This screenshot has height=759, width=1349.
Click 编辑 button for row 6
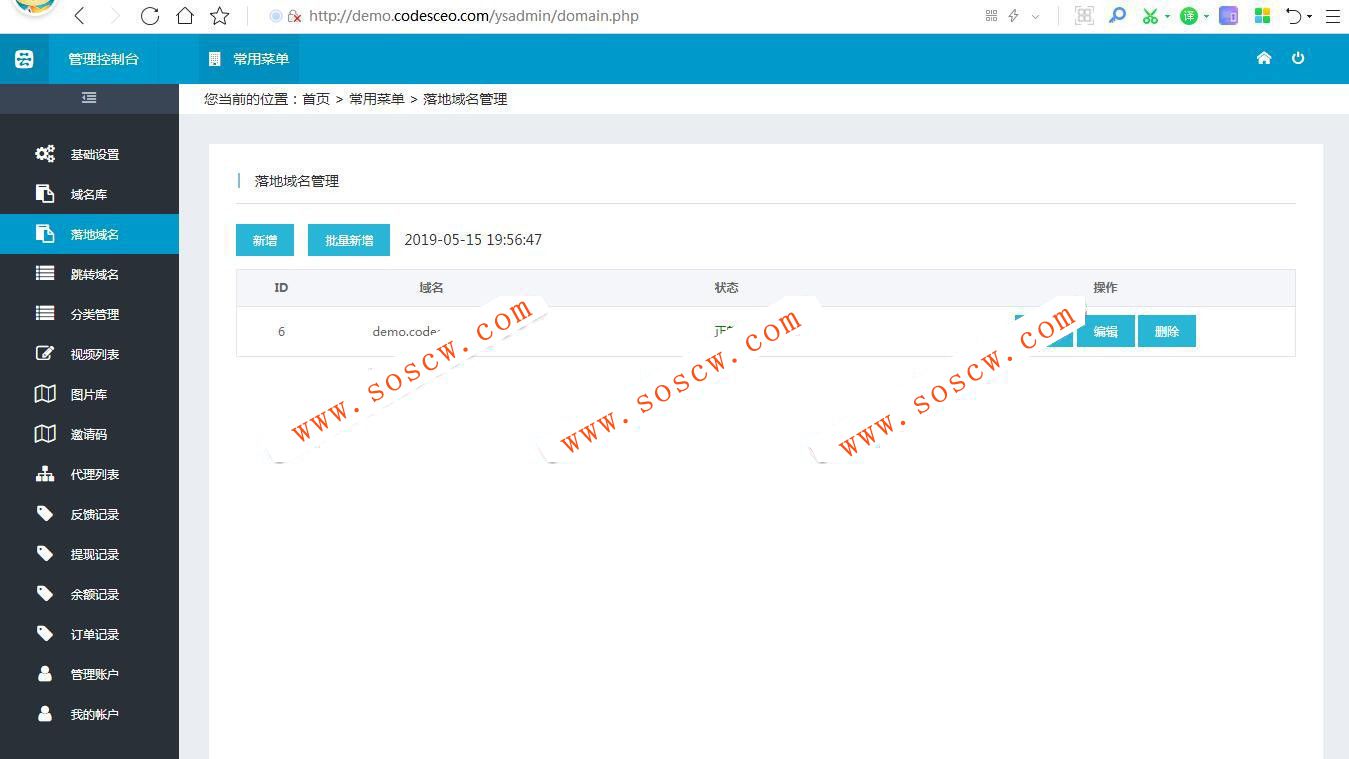tap(1106, 331)
